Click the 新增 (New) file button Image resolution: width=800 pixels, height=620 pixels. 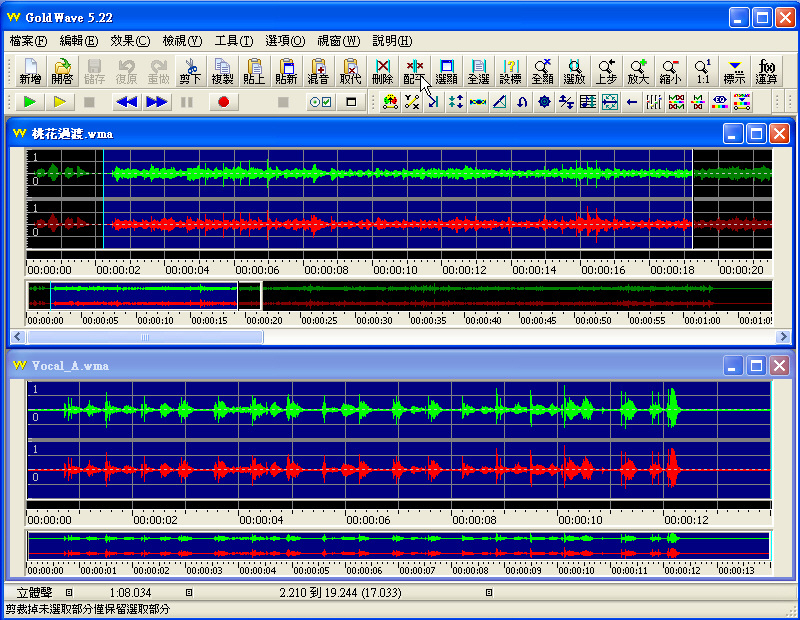point(30,70)
